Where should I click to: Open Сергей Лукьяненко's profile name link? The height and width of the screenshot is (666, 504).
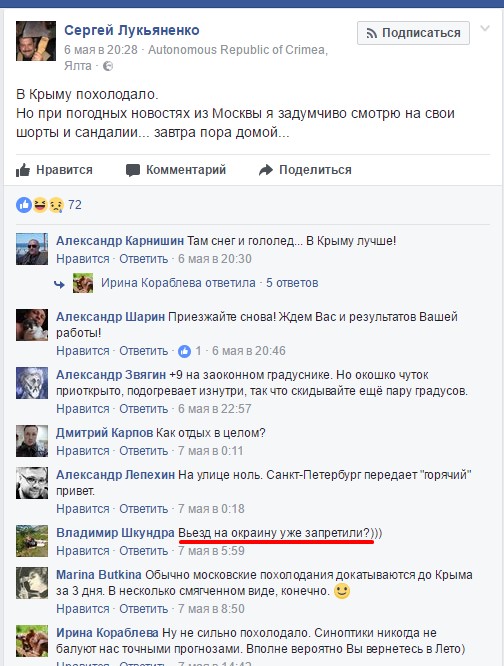point(132,30)
